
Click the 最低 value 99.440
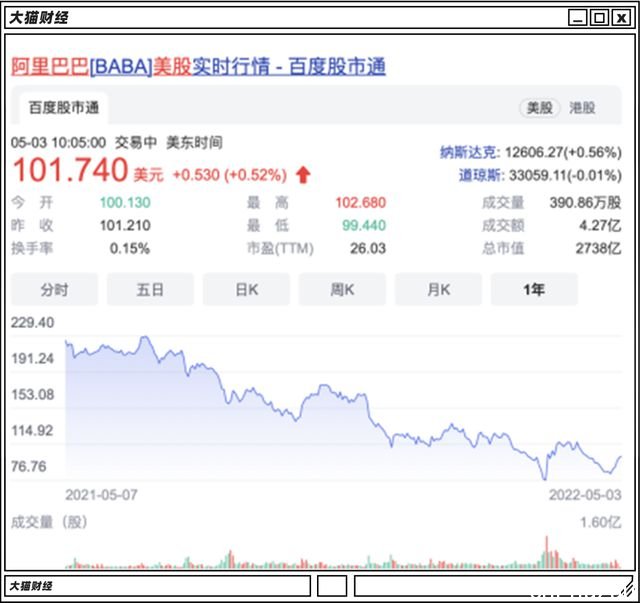coord(364,225)
